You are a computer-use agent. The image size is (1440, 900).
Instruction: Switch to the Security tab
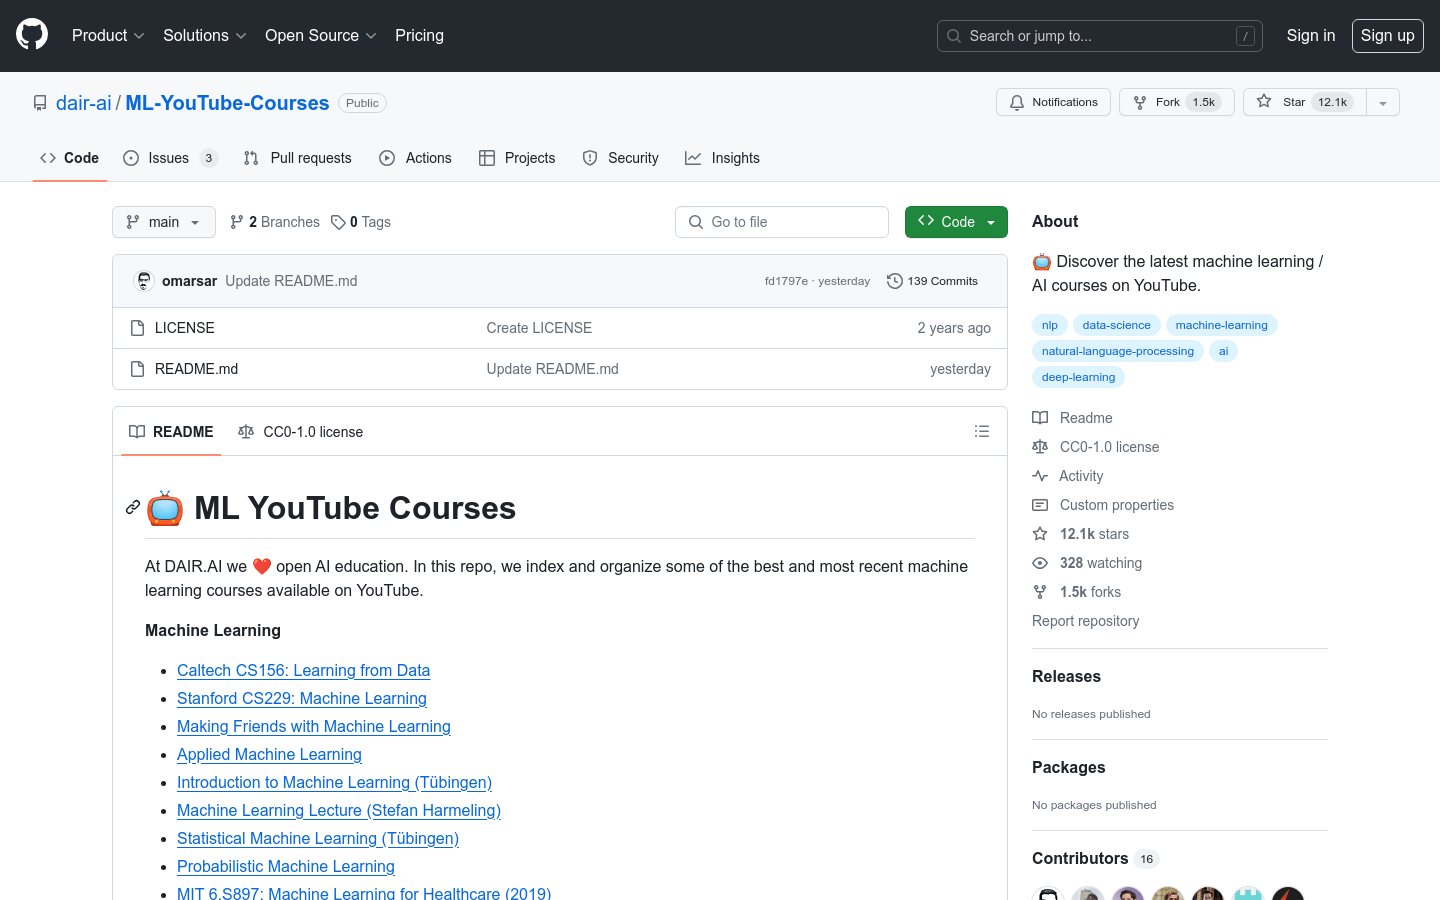pos(621,158)
